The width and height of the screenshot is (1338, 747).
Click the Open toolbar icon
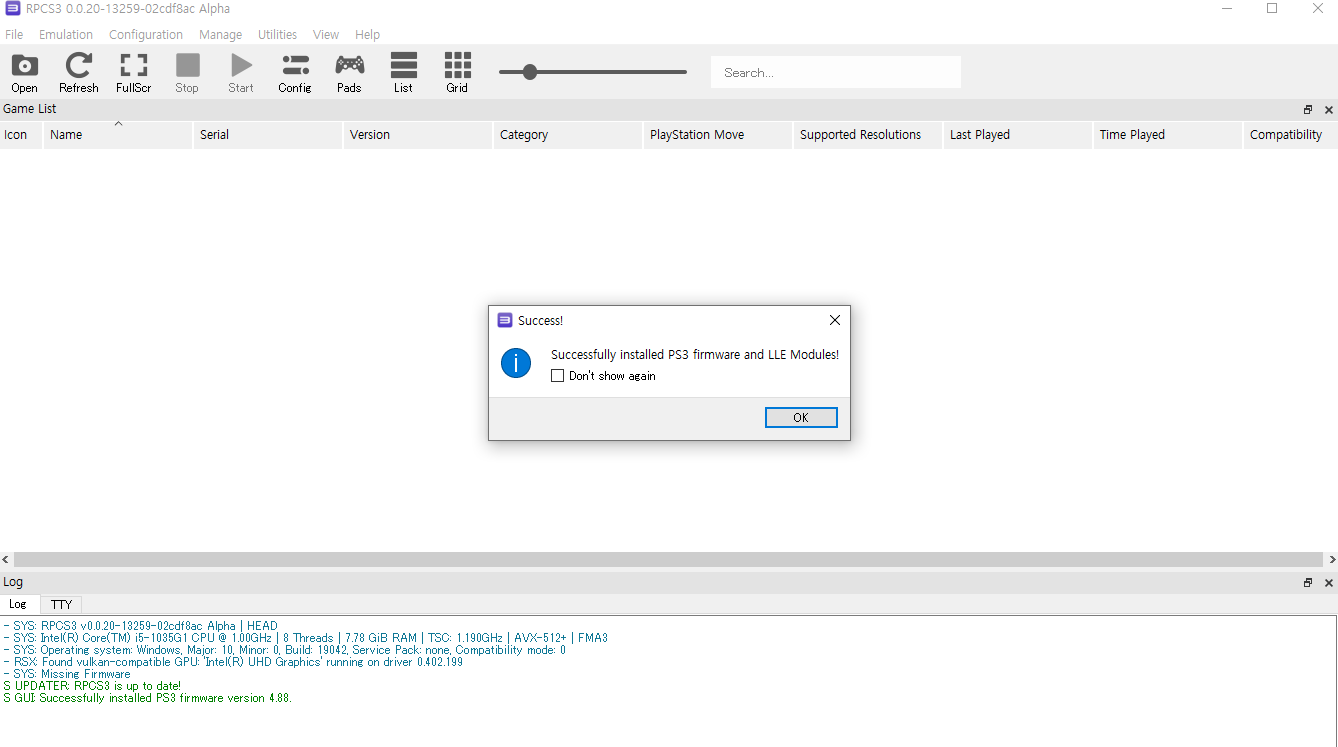pos(24,73)
